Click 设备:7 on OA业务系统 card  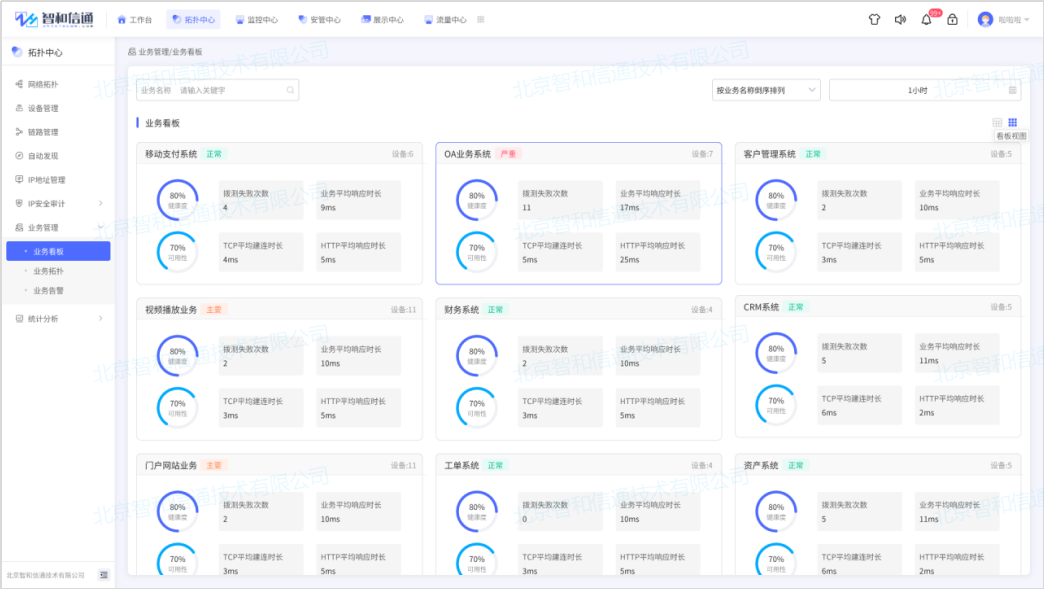click(x=702, y=154)
